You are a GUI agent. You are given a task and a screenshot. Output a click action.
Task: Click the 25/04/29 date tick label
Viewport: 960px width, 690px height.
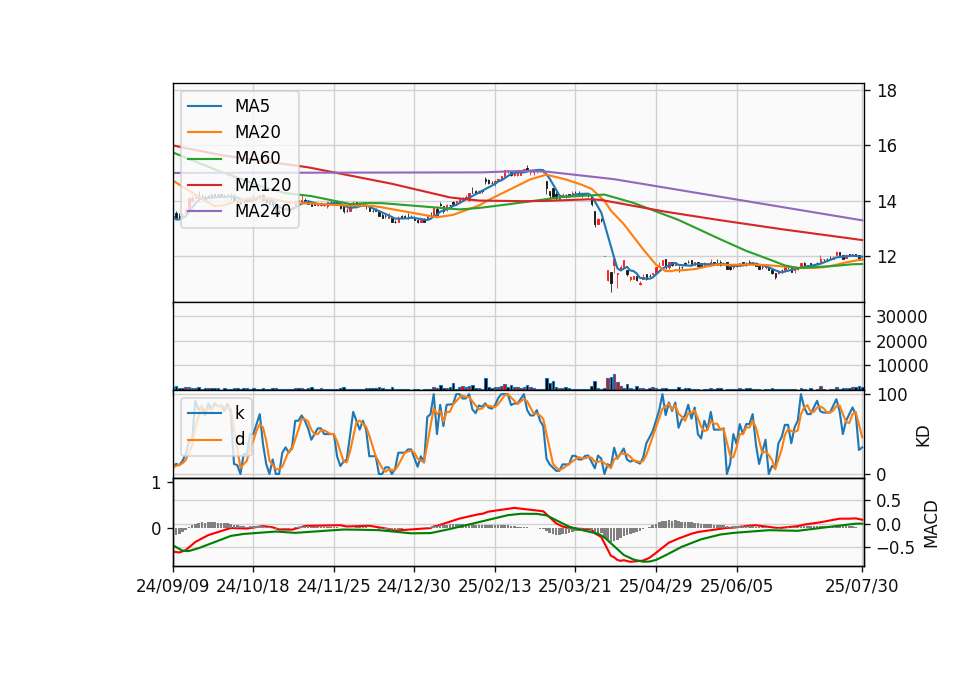656,586
